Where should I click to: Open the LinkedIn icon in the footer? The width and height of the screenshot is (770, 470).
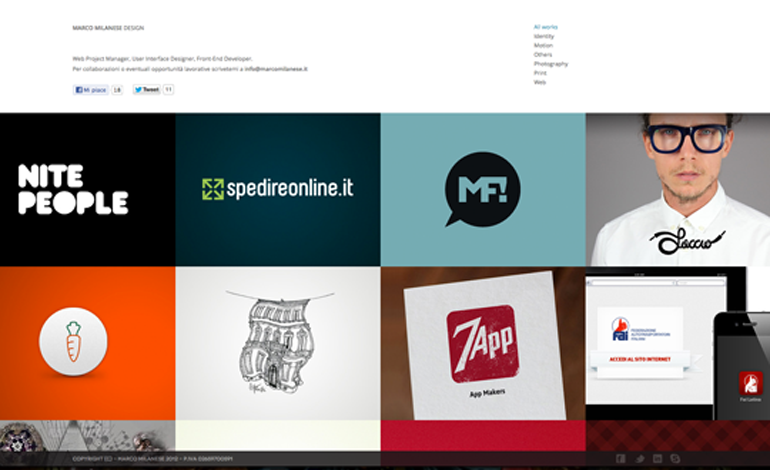tap(658, 459)
